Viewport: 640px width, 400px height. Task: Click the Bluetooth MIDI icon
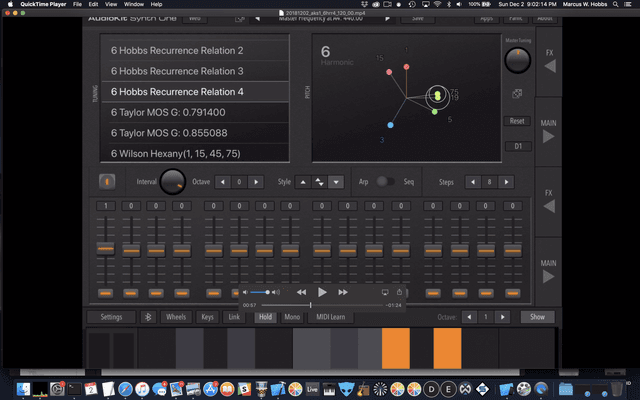pyautogui.click(x=149, y=317)
